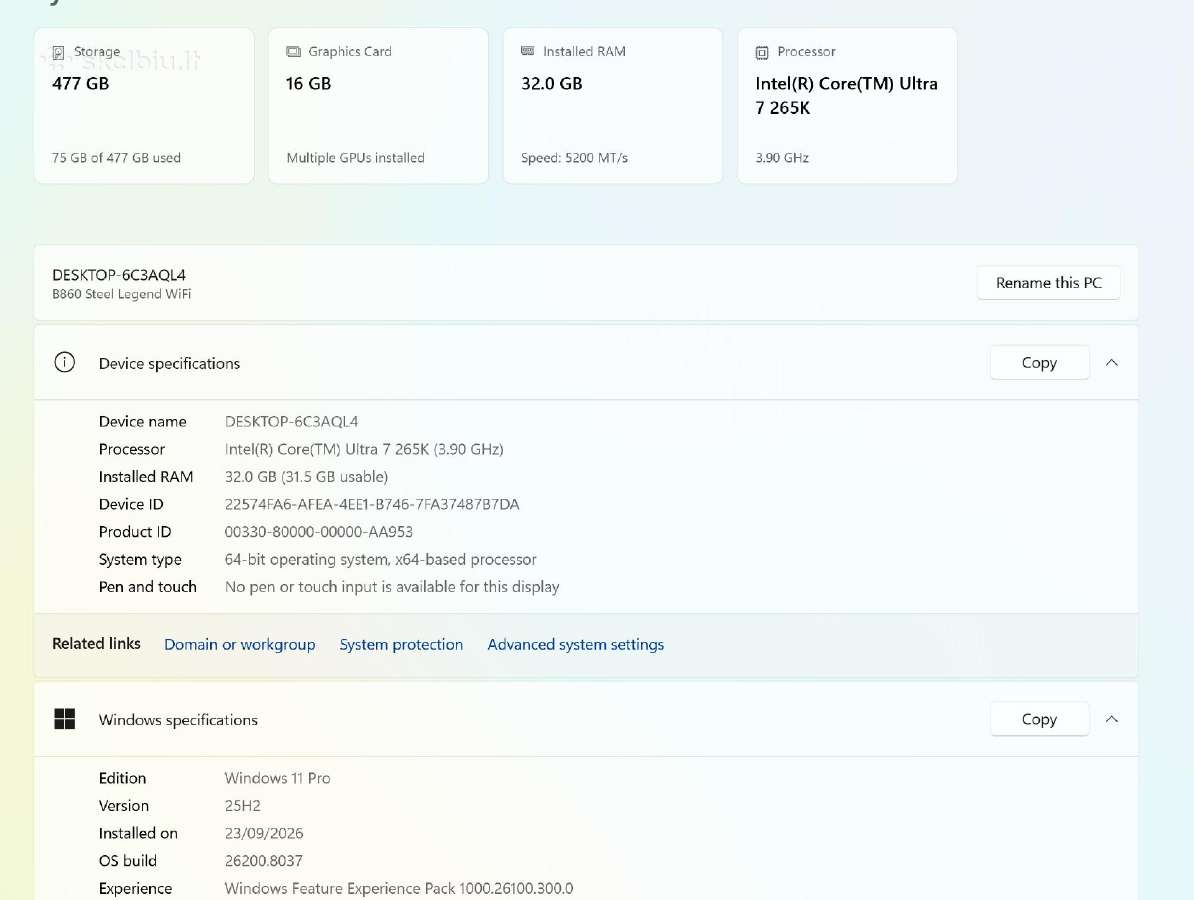Viewport: 1194px width, 900px height.
Task: Open the Installed RAM 32.0 GB card
Action: click(x=613, y=106)
